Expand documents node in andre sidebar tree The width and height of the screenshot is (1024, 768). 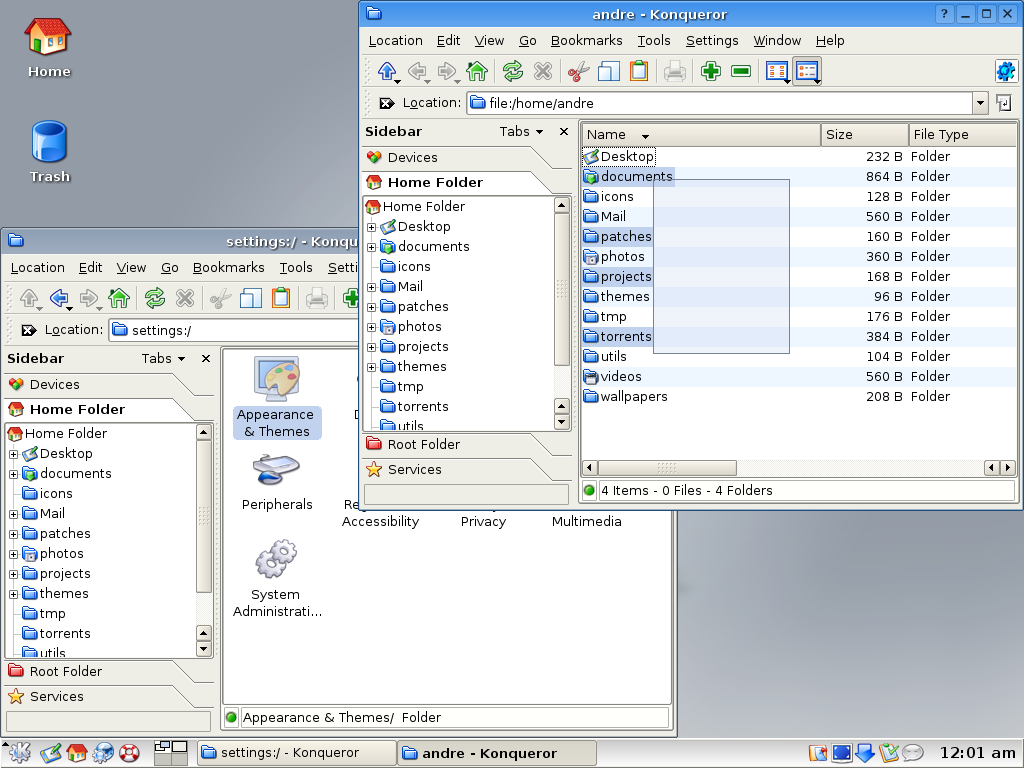click(372, 248)
